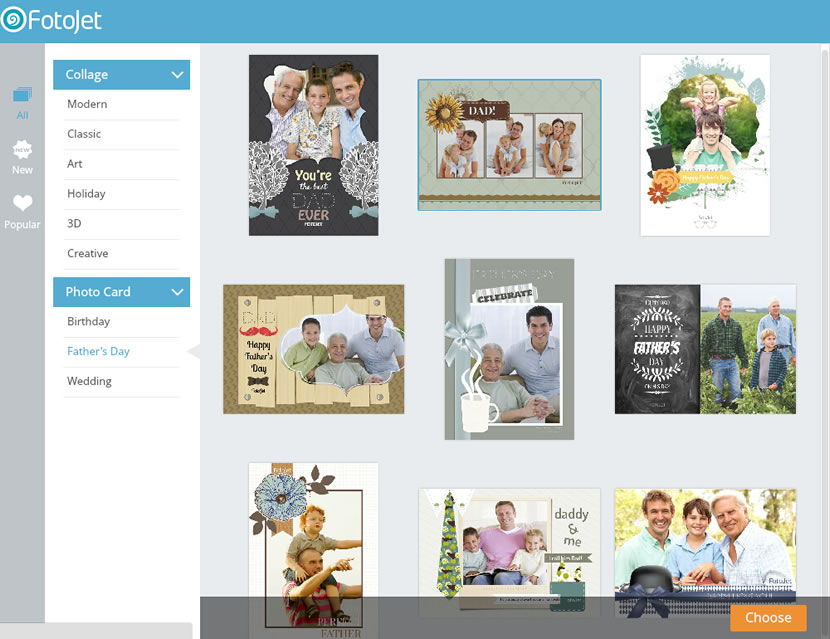
Task: Open the 3D collage category
Action: (x=74, y=223)
